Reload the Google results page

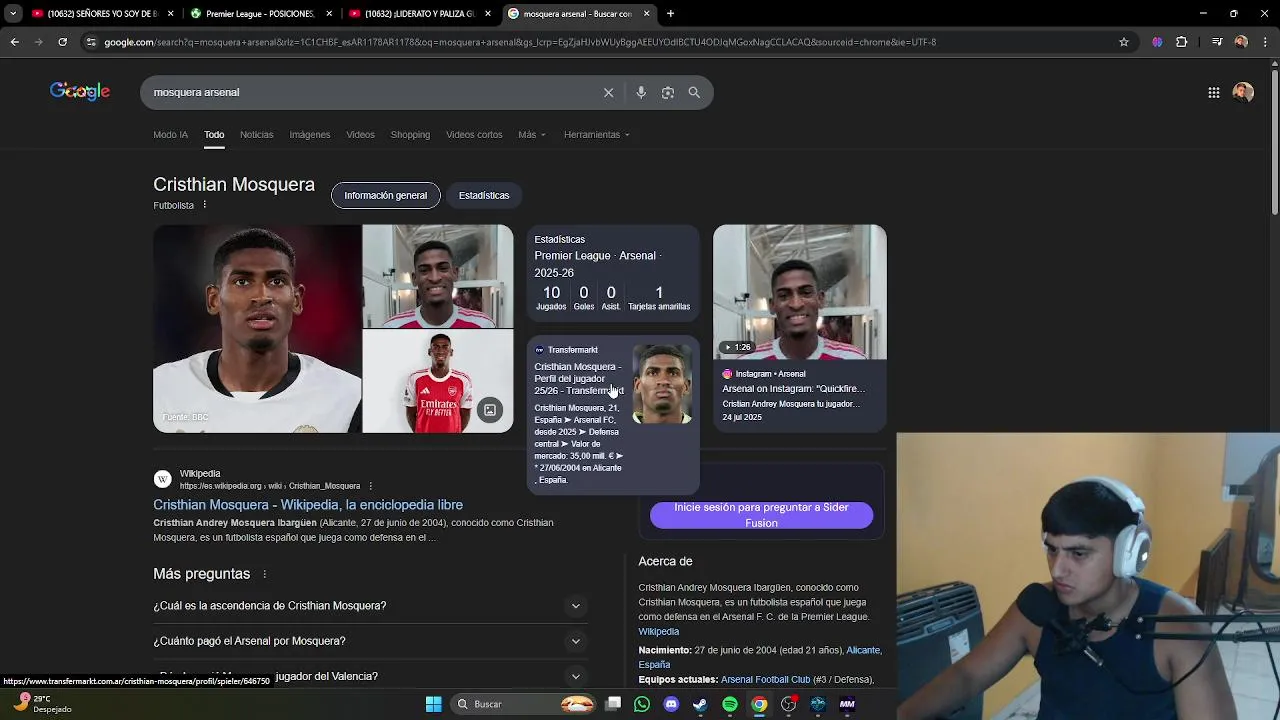pyautogui.click(x=62, y=42)
